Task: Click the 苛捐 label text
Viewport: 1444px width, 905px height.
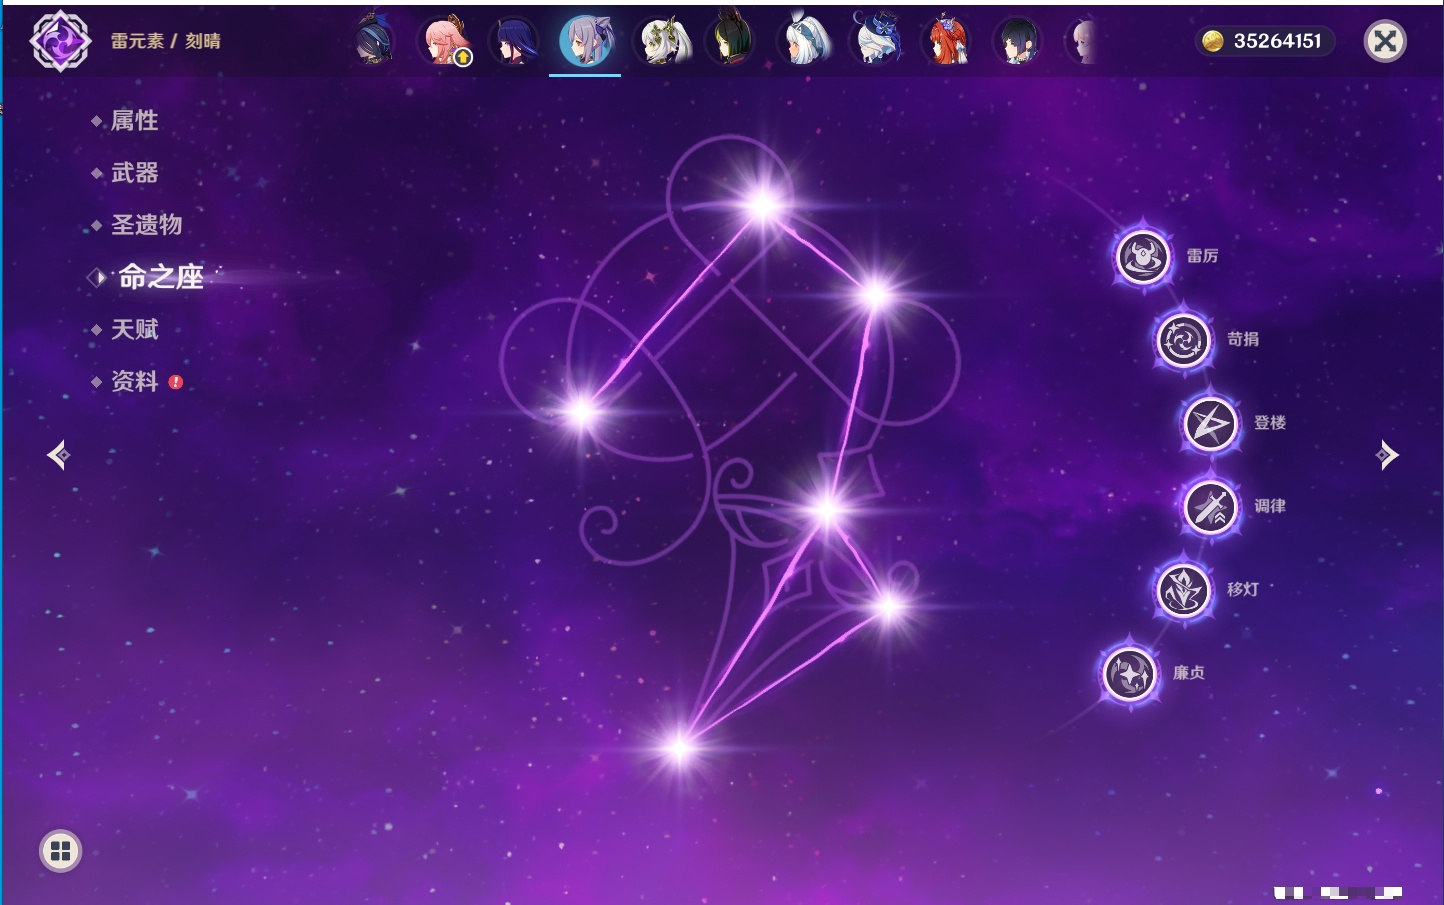Action: pos(1243,339)
